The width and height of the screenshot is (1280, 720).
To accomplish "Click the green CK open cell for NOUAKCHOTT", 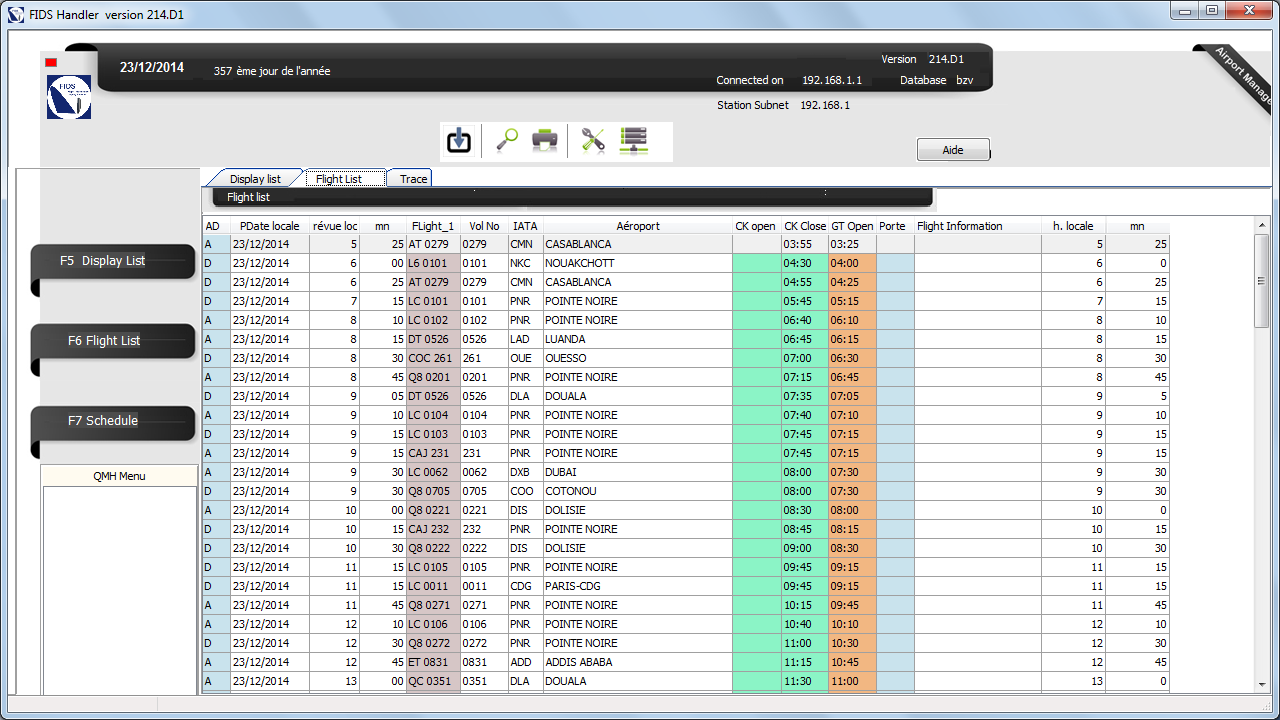I will [756, 263].
